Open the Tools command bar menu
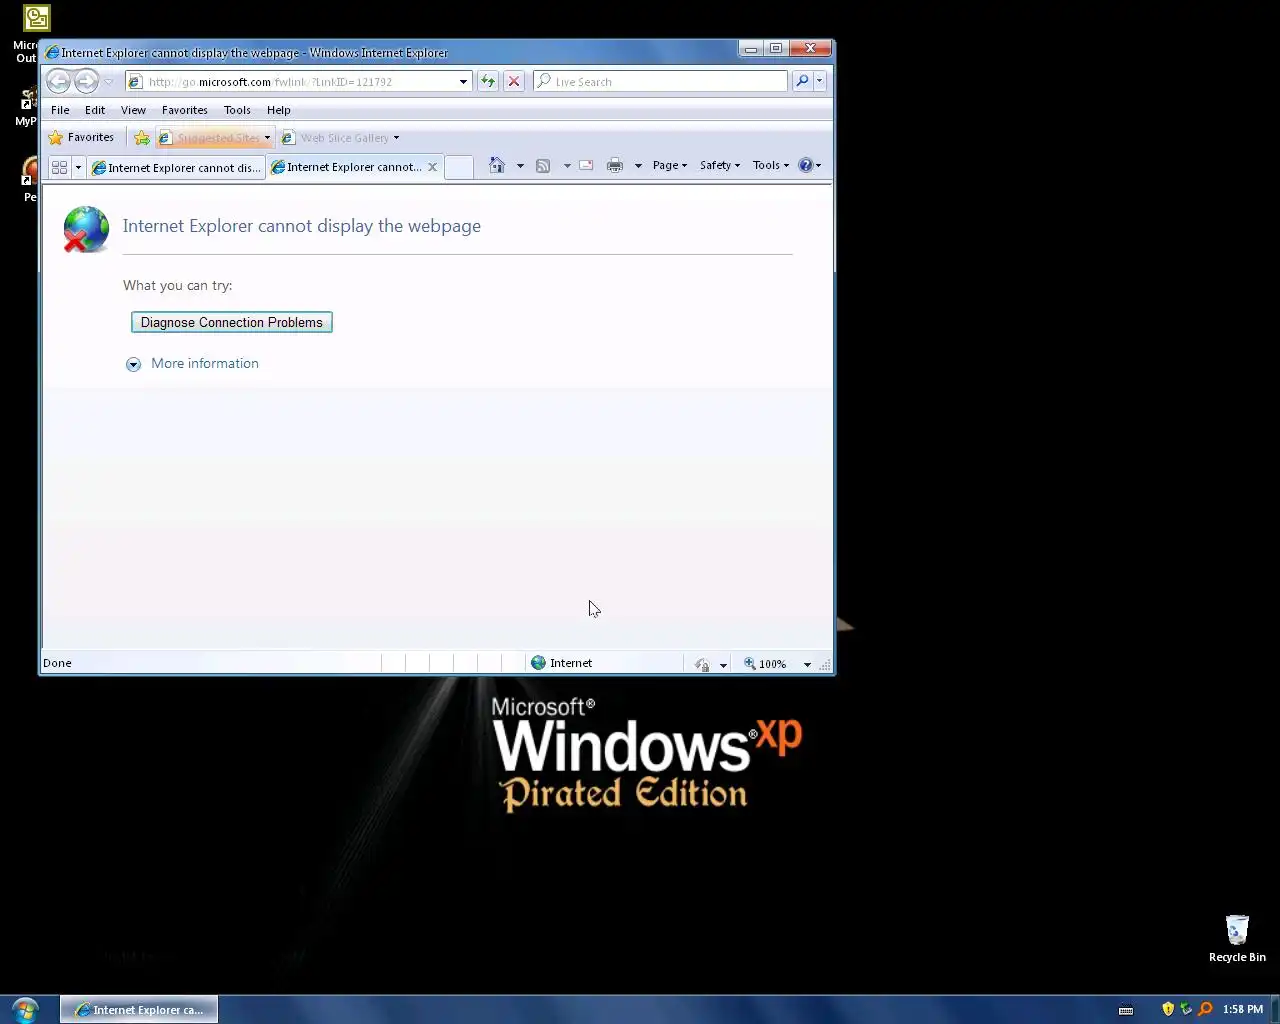The image size is (1280, 1024). (771, 166)
